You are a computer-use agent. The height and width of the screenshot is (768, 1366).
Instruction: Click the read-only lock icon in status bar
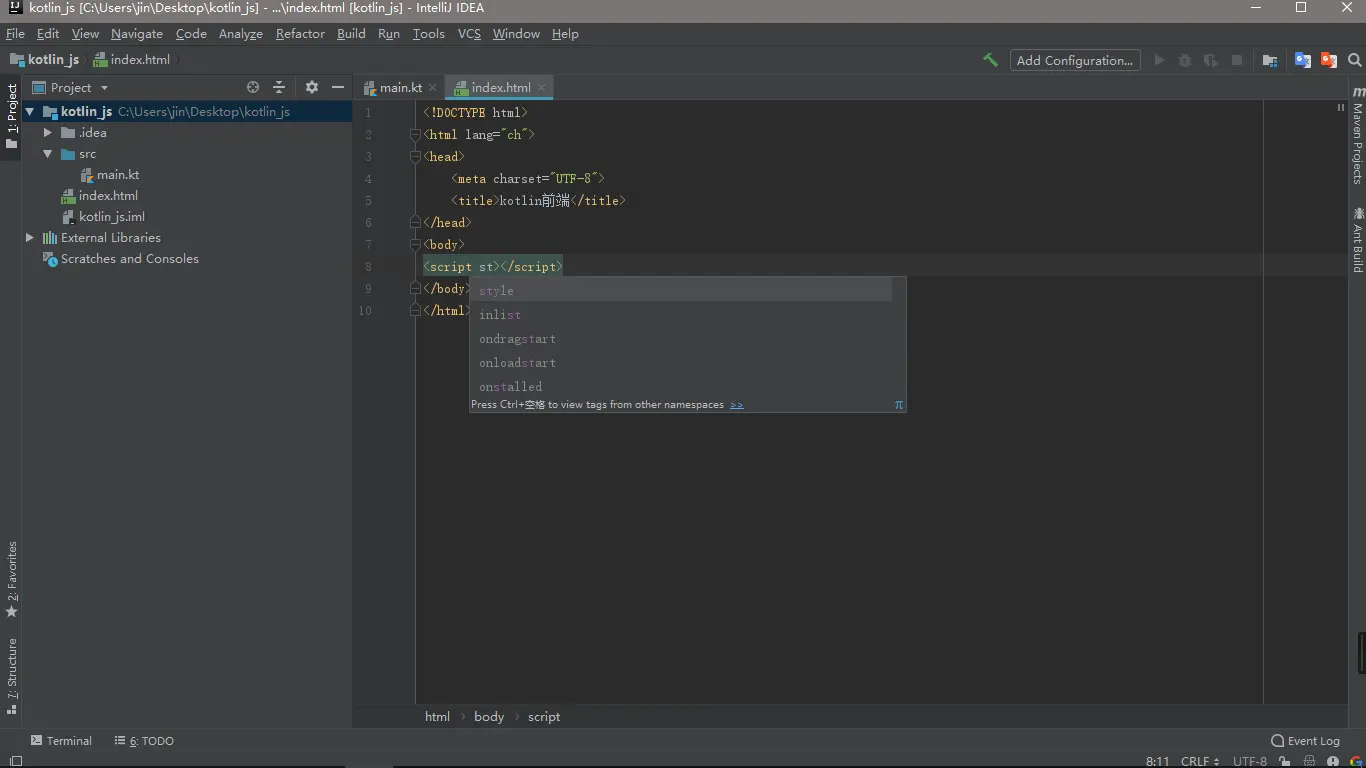[1283, 761]
